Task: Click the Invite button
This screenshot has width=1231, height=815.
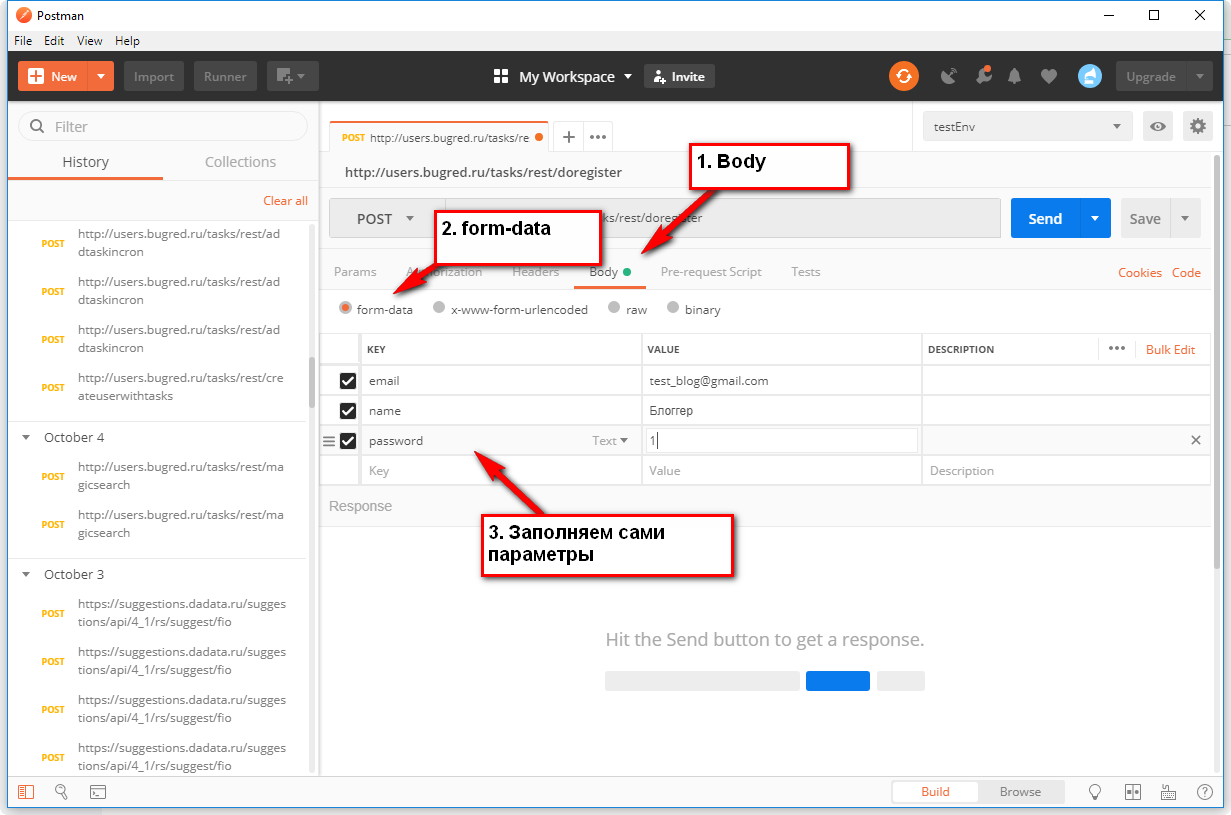Action: pos(679,76)
